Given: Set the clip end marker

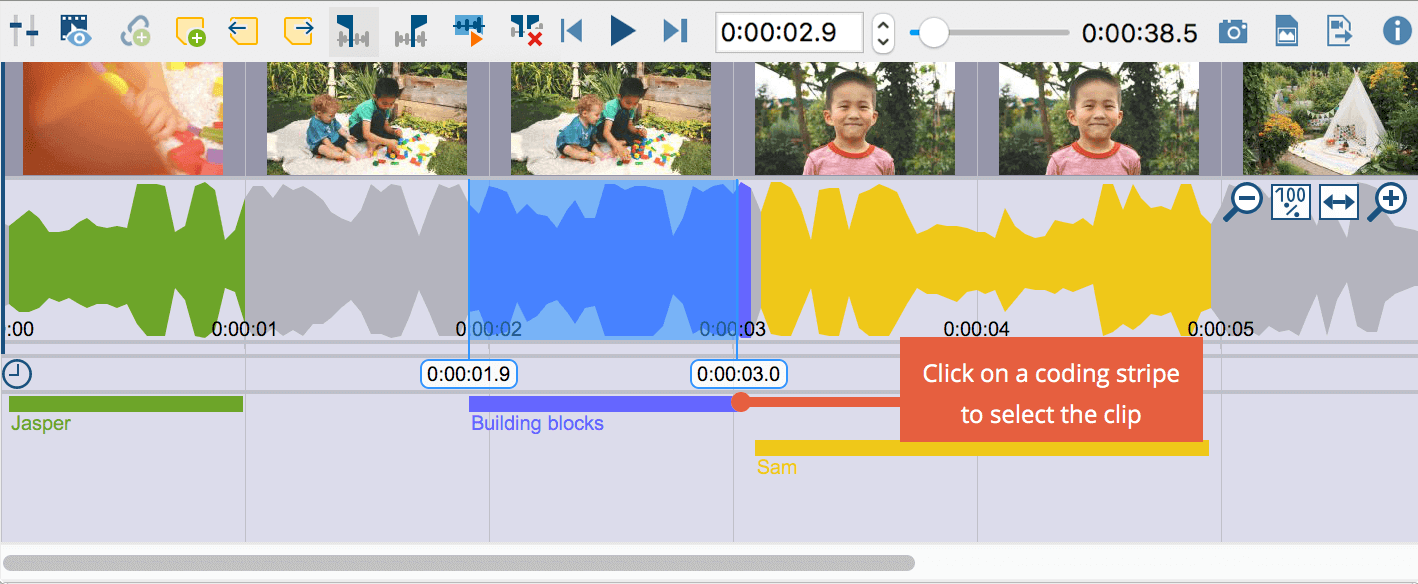Looking at the screenshot, I should [x=411, y=31].
